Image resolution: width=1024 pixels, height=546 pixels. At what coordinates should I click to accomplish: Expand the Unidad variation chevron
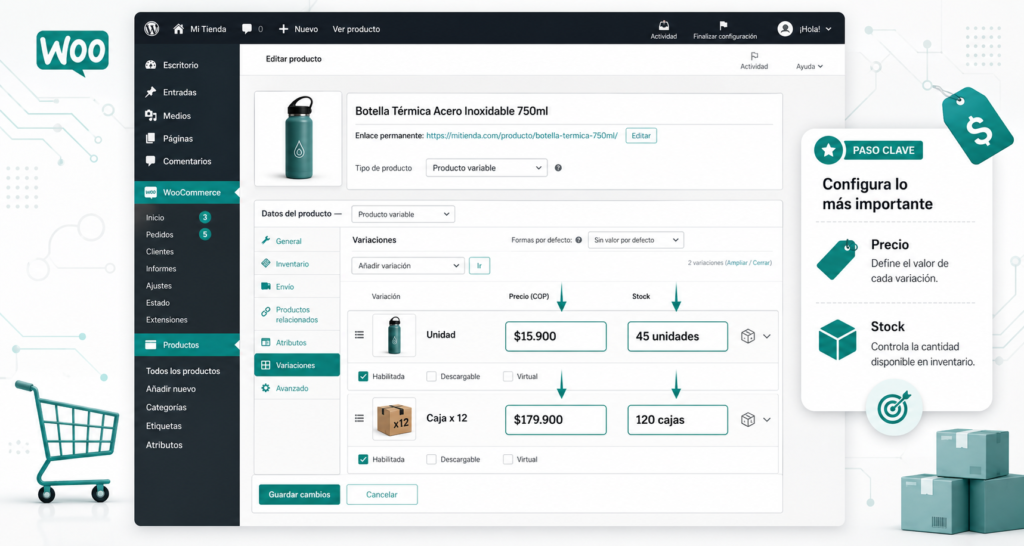(767, 336)
